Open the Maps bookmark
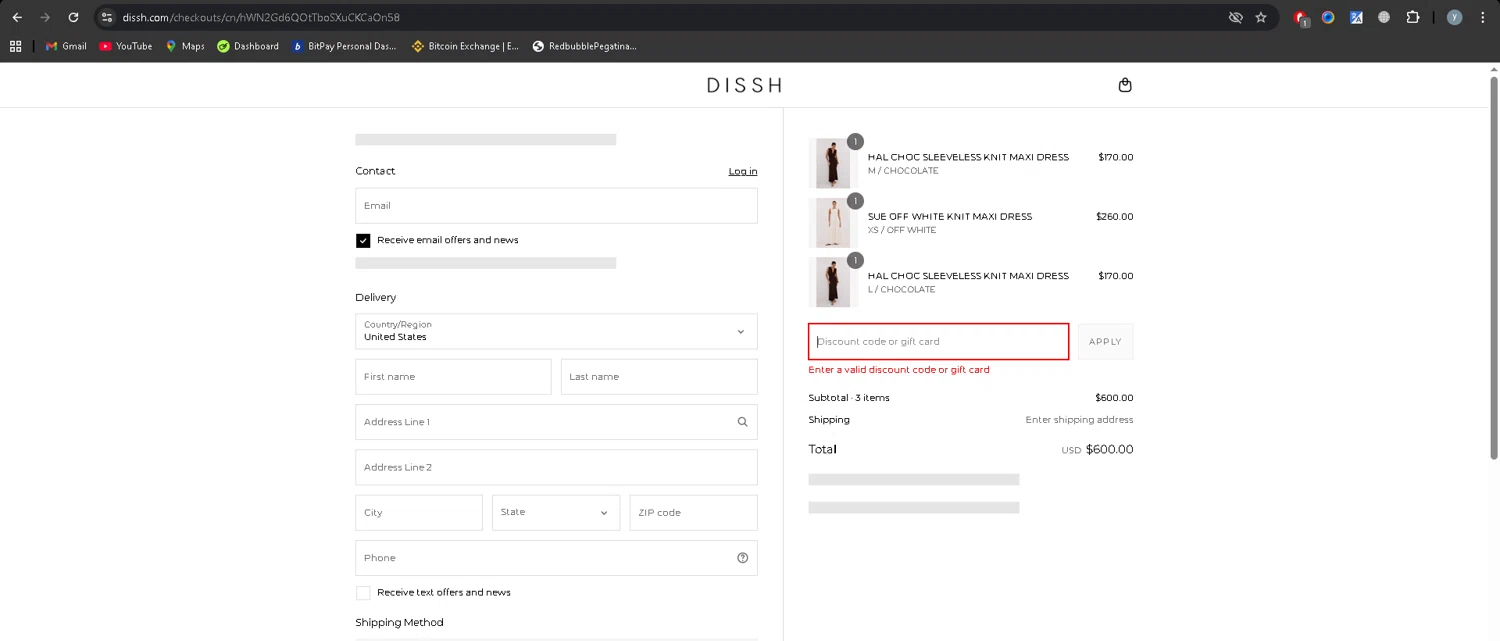The image size is (1500, 641). click(185, 46)
